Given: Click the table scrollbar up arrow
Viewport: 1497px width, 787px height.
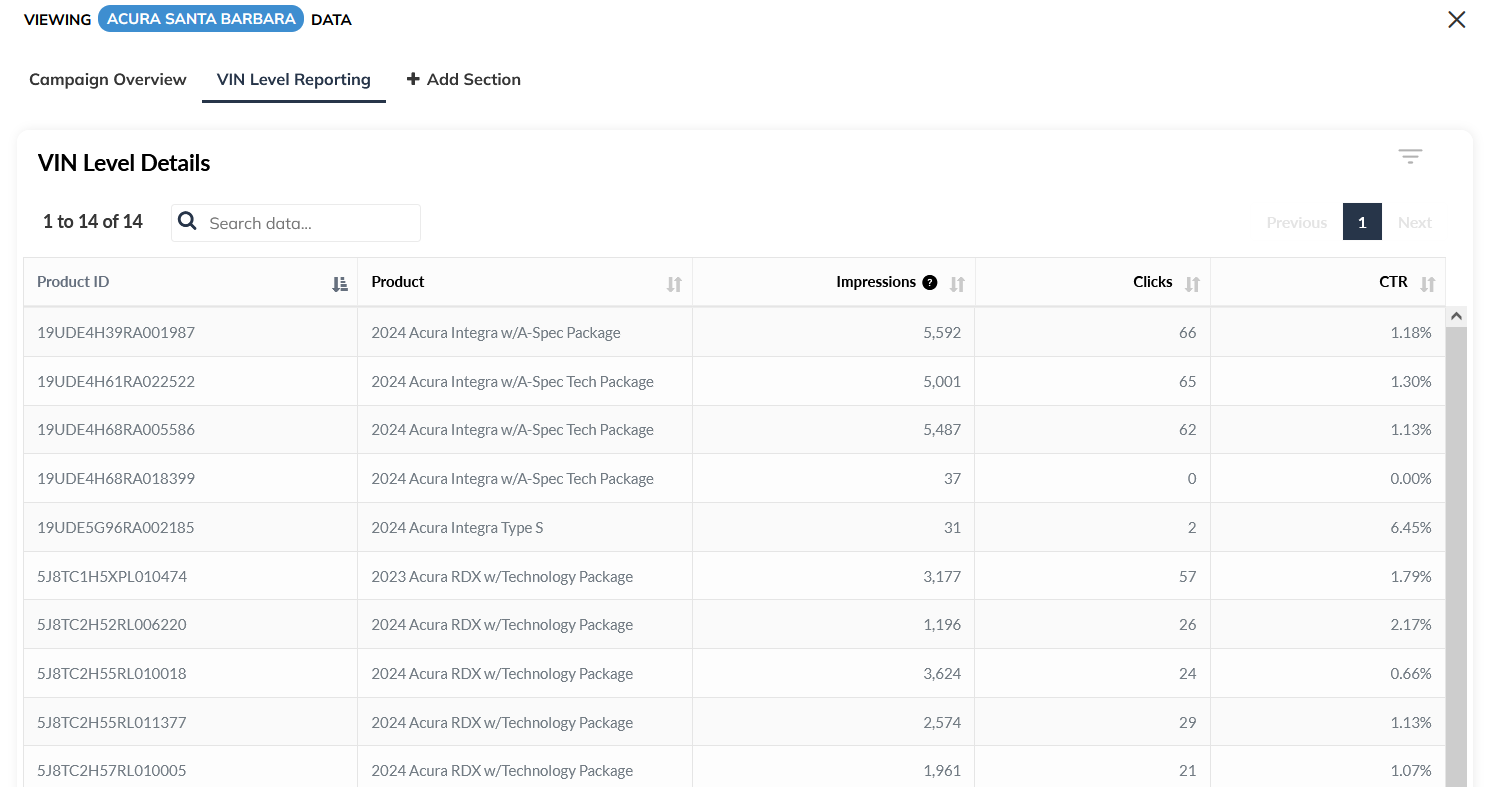Looking at the screenshot, I should point(1456,316).
